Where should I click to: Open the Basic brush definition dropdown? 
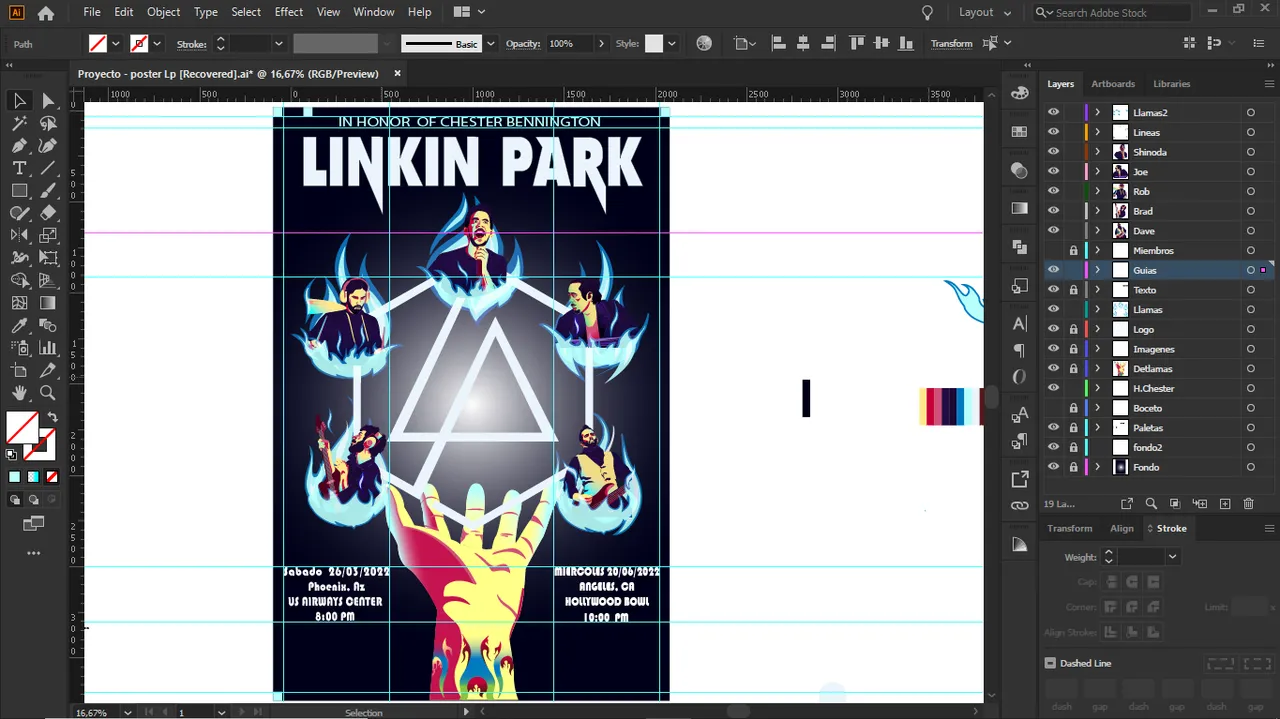click(x=490, y=44)
